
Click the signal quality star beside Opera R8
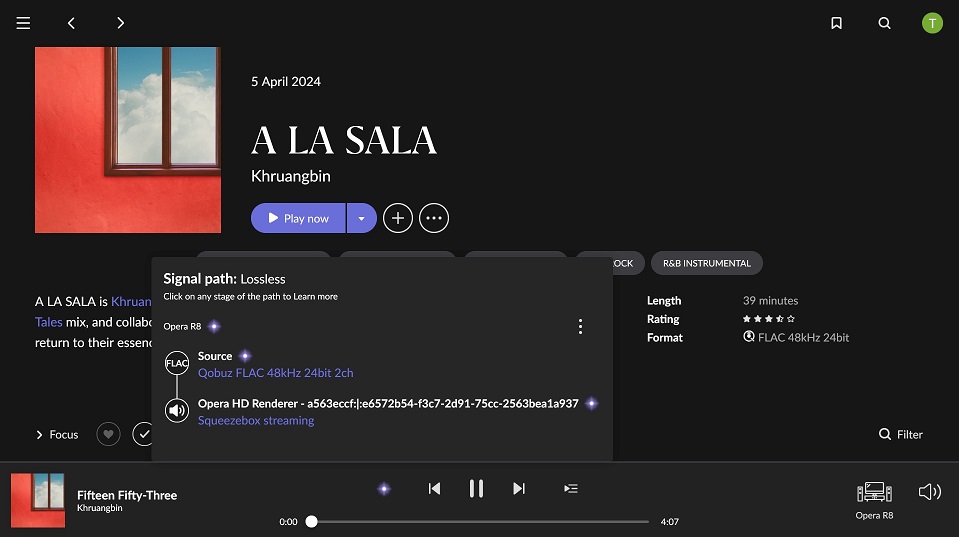(x=214, y=327)
